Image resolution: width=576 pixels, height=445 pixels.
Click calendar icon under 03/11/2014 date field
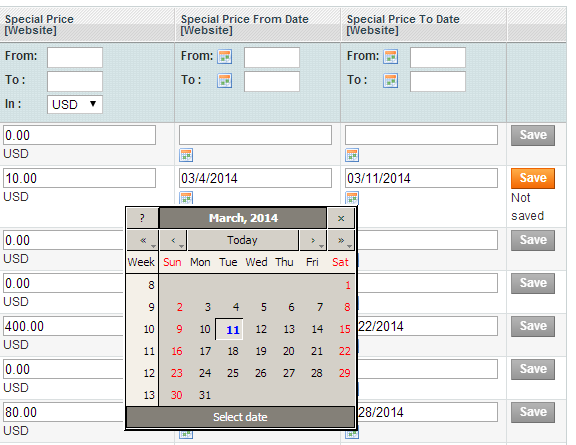352,198
